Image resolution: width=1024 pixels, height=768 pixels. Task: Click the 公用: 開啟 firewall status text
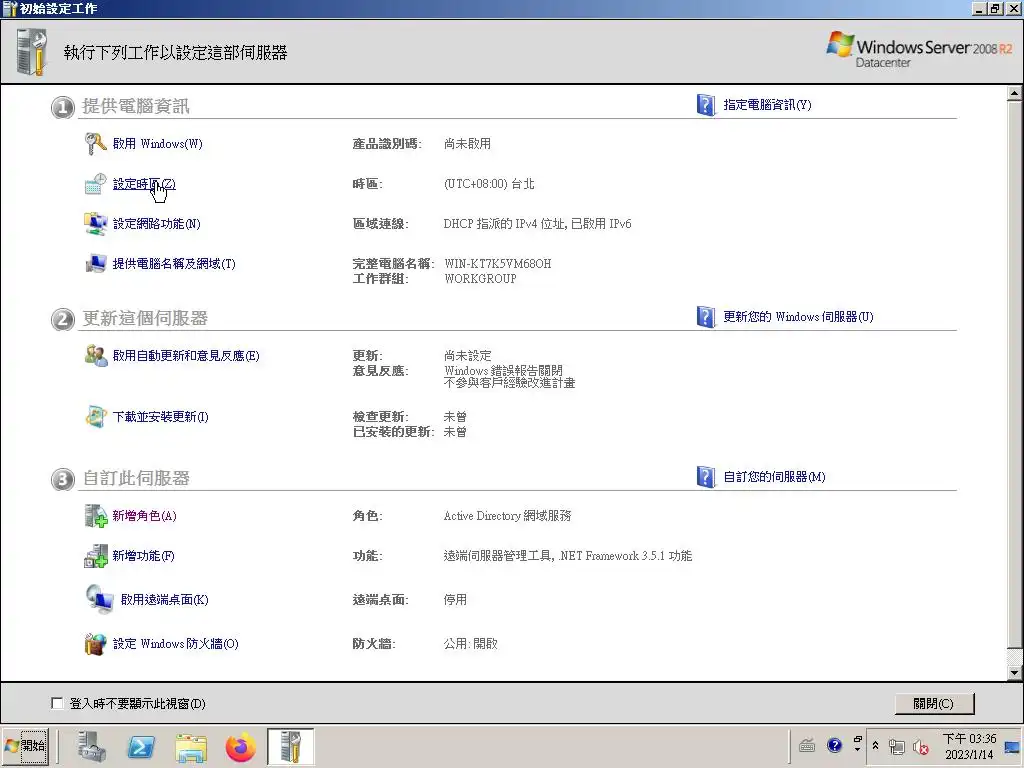pyautogui.click(x=471, y=644)
